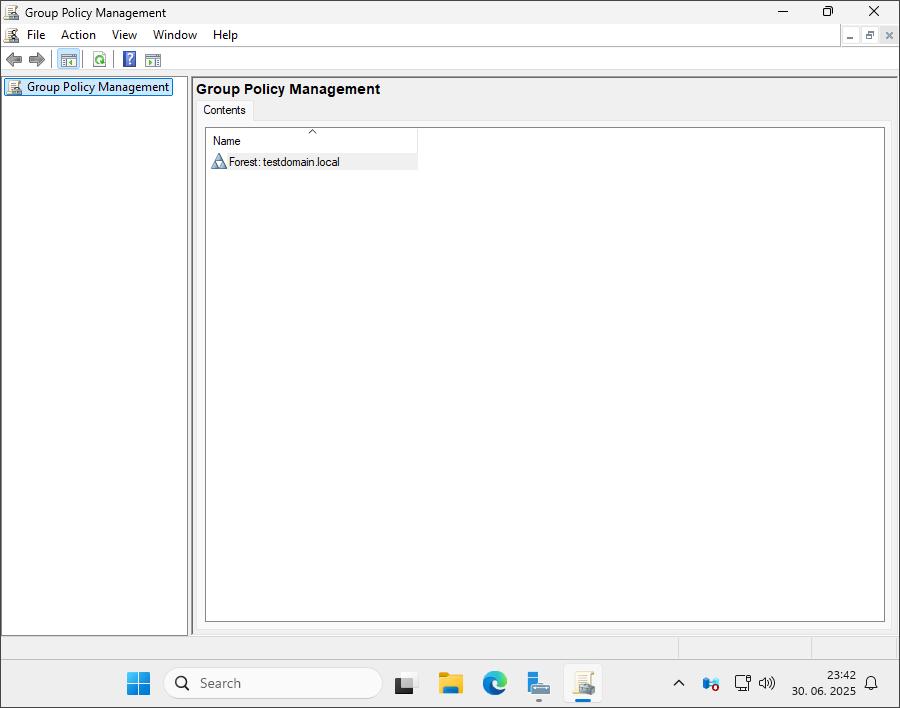Sort by the Name column header
This screenshot has width=900, height=708.
point(313,141)
